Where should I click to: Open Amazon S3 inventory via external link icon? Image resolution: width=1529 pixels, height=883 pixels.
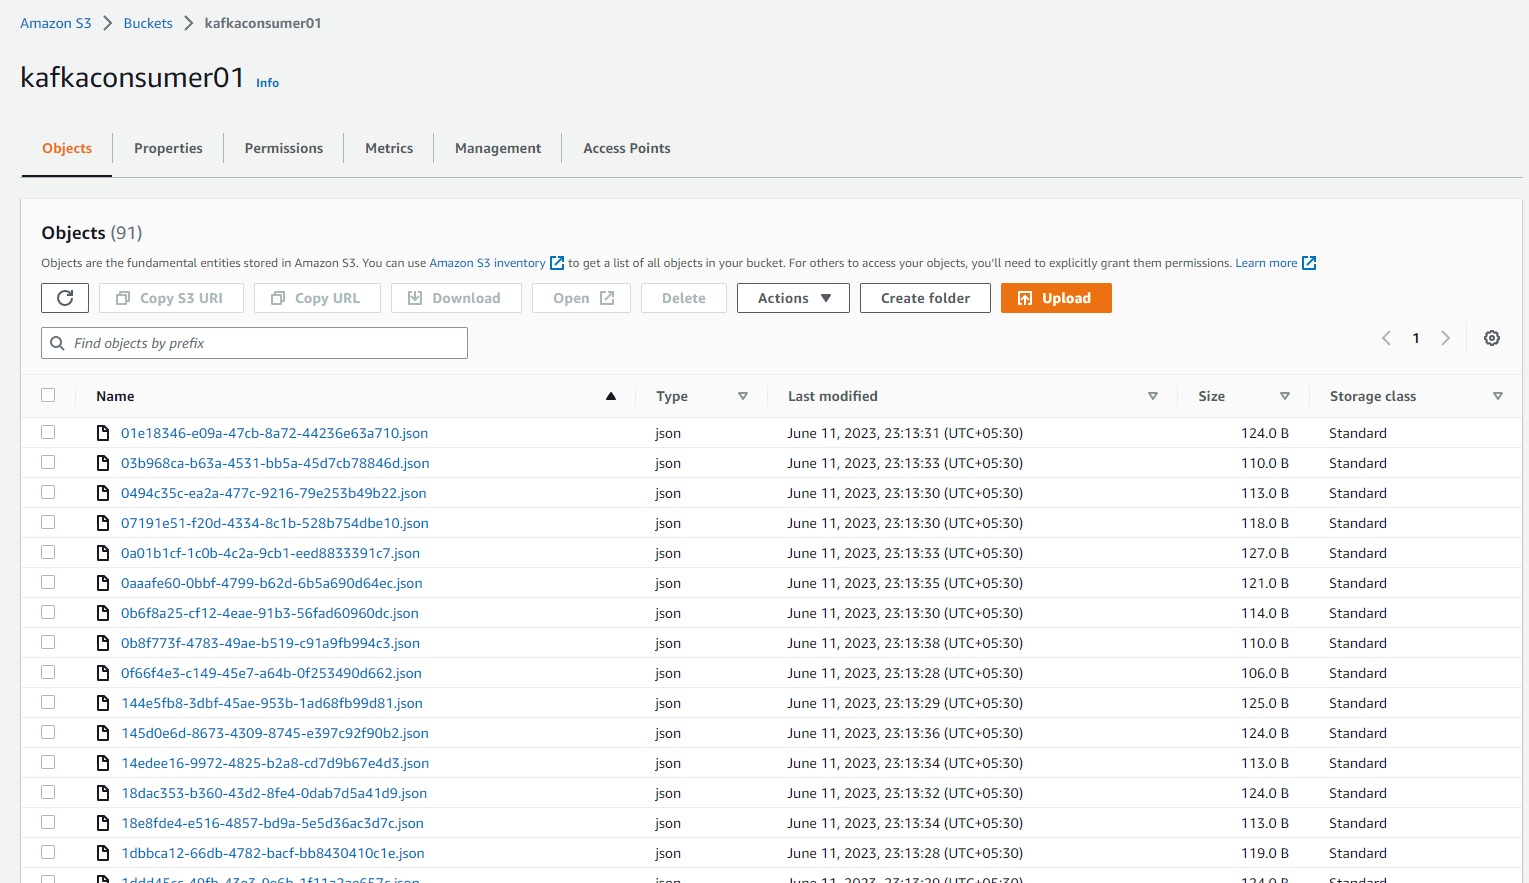coord(556,262)
